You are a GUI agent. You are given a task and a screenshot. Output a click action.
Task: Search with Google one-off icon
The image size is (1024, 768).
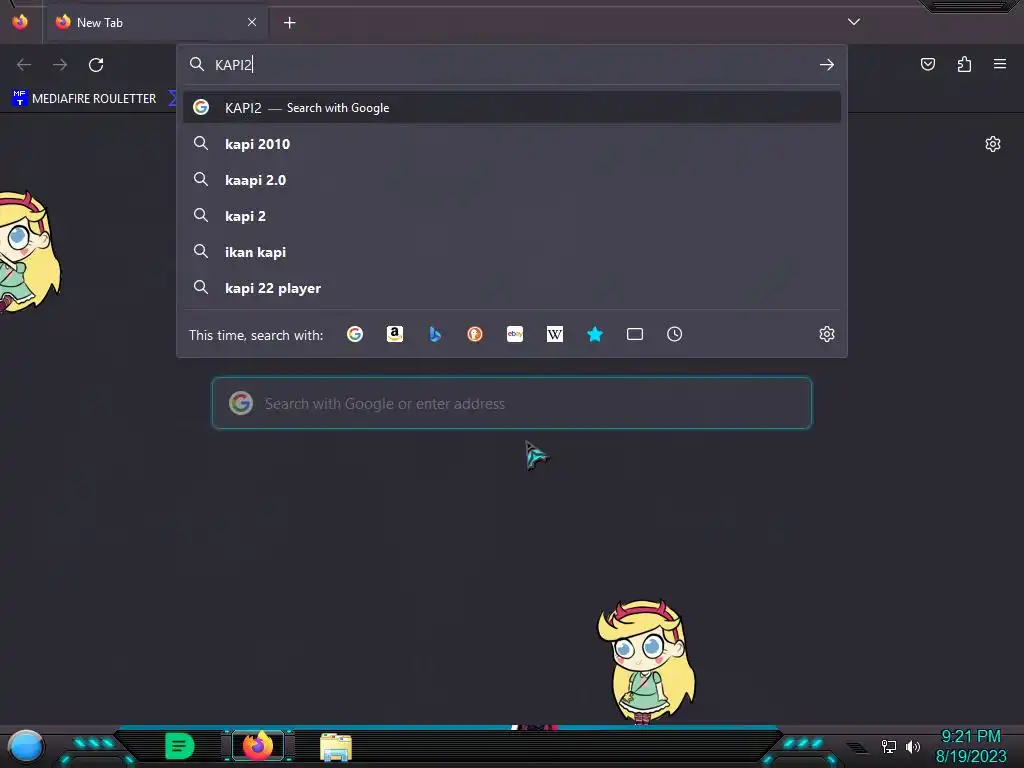[x=355, y=334]
